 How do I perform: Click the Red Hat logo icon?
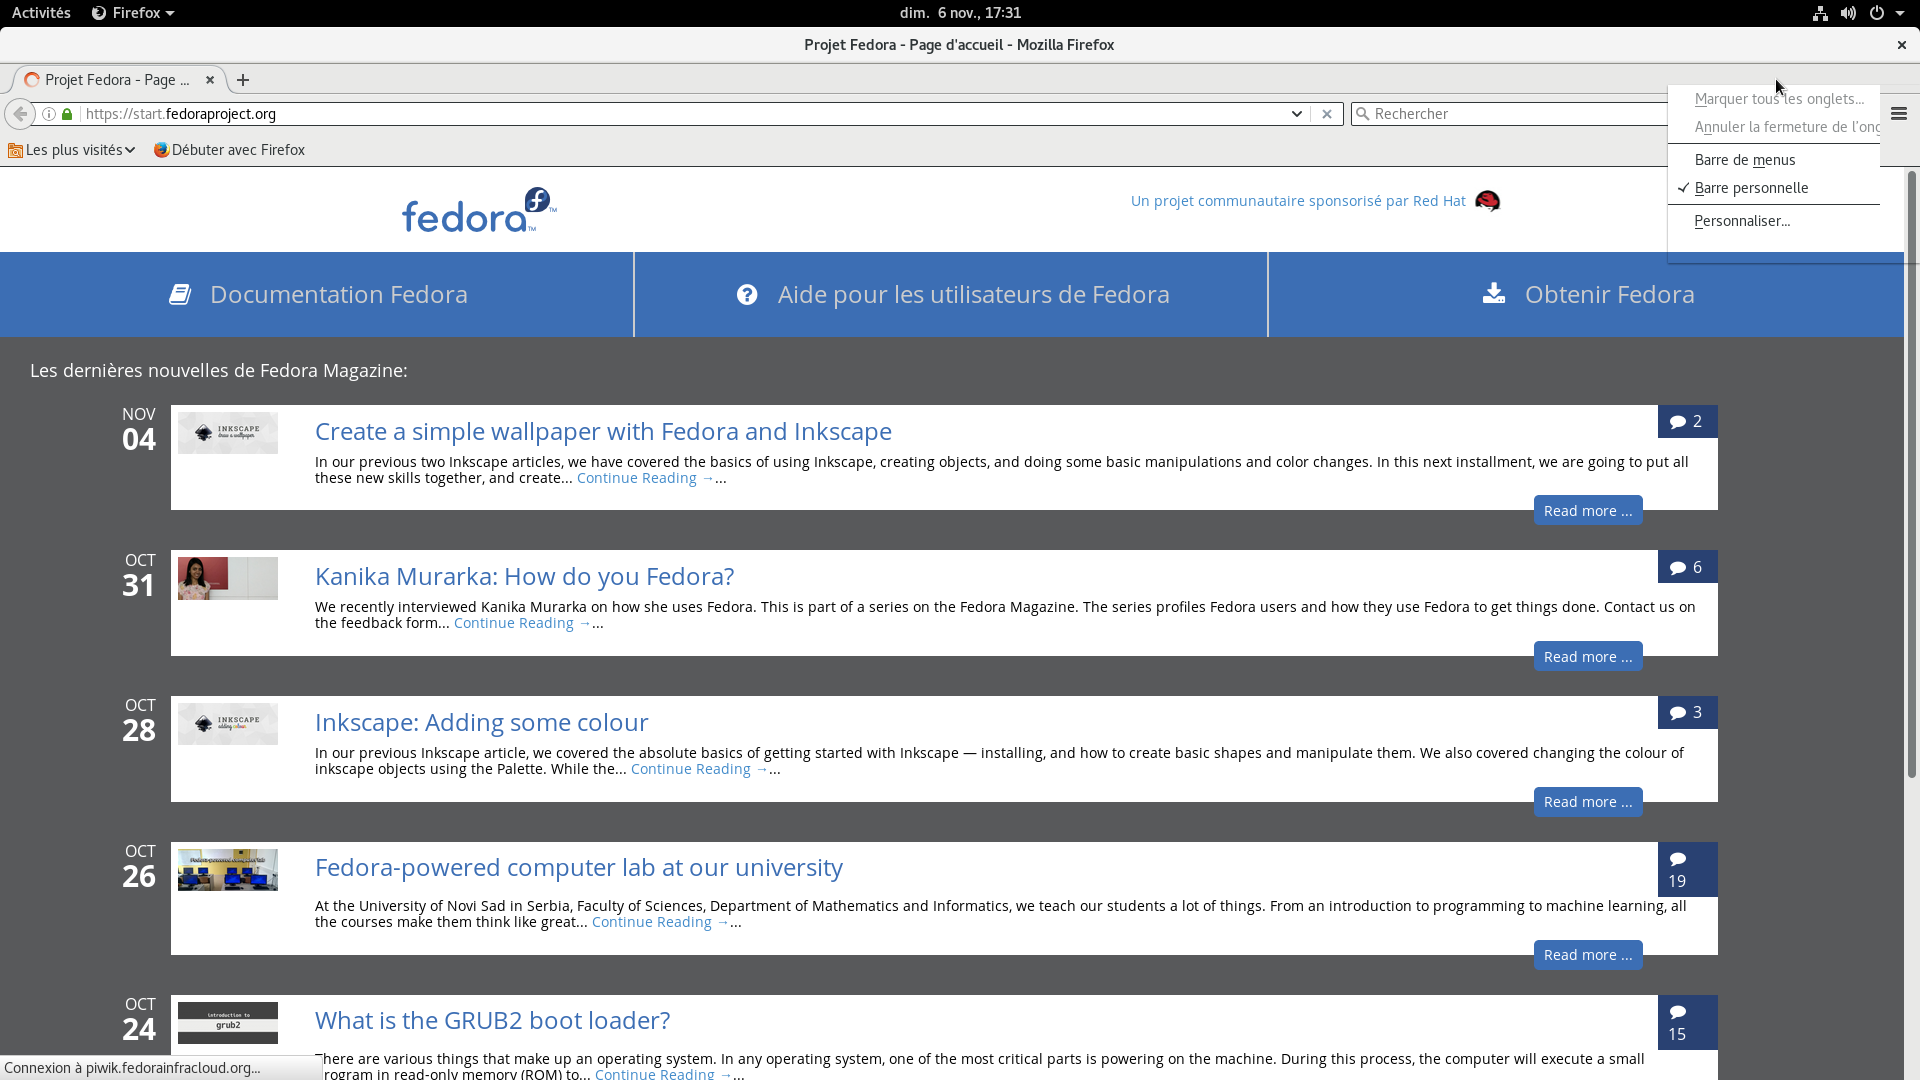tap(1487, 201)
